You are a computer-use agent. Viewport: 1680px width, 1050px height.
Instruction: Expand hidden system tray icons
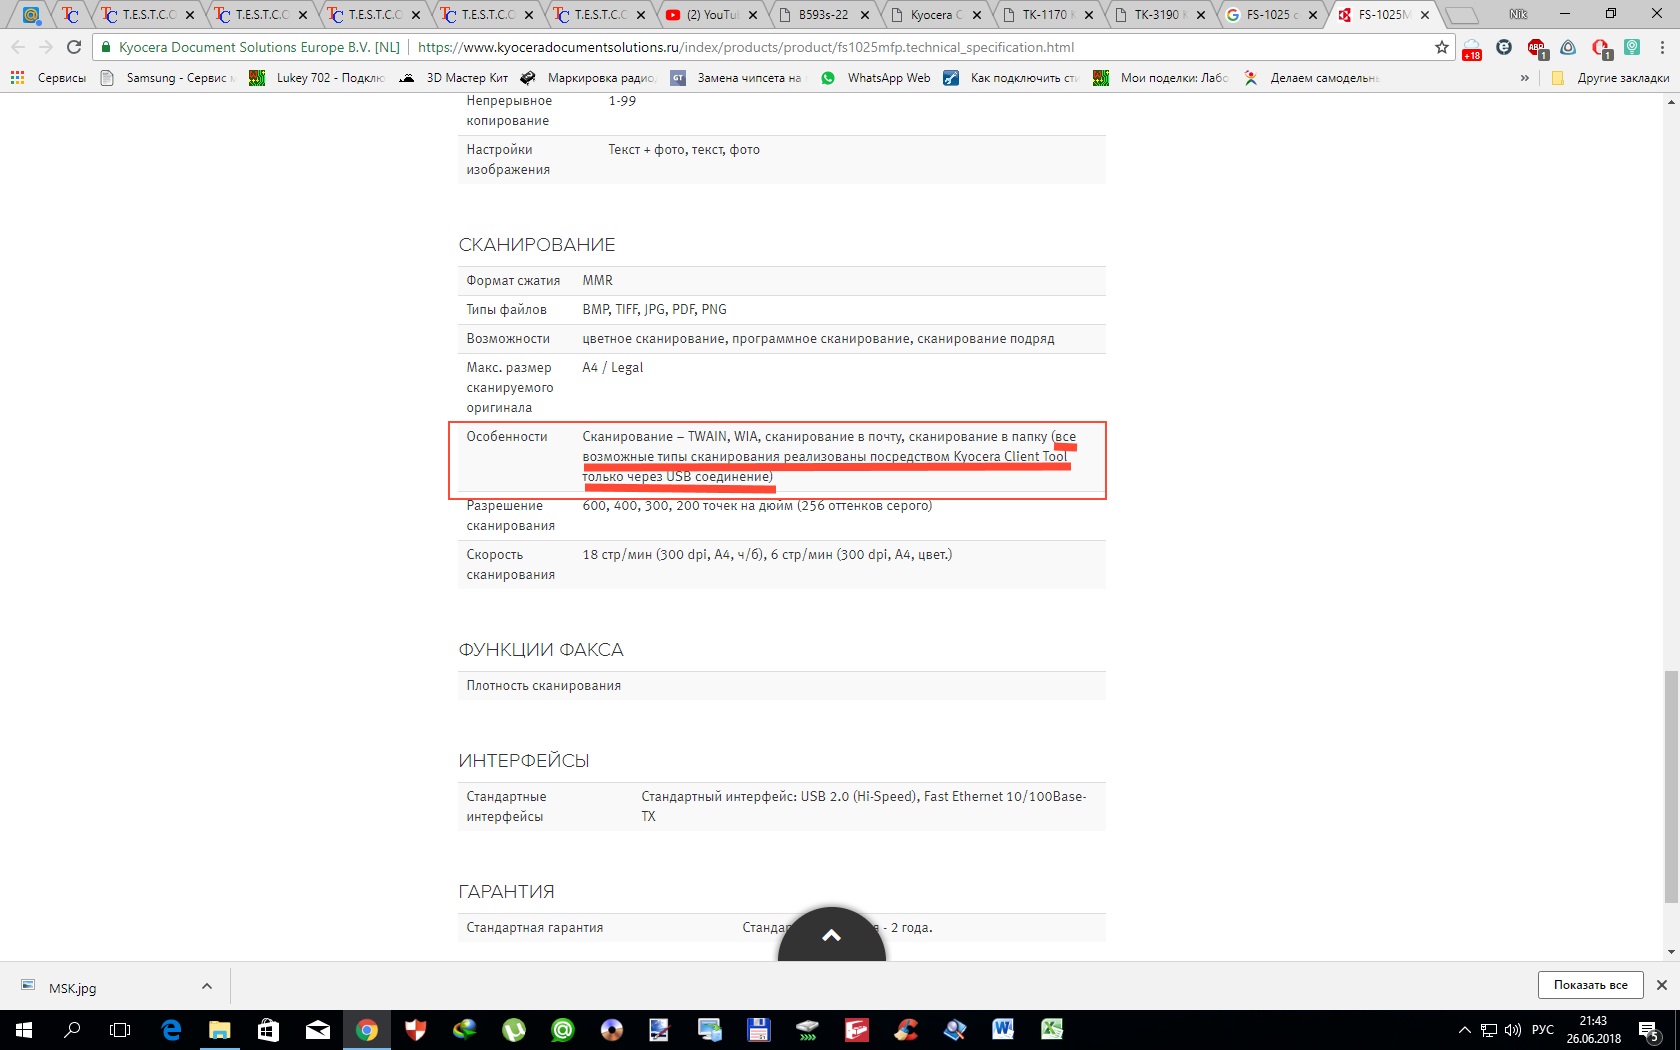pyautogui.click(x=1464, y=1029)
